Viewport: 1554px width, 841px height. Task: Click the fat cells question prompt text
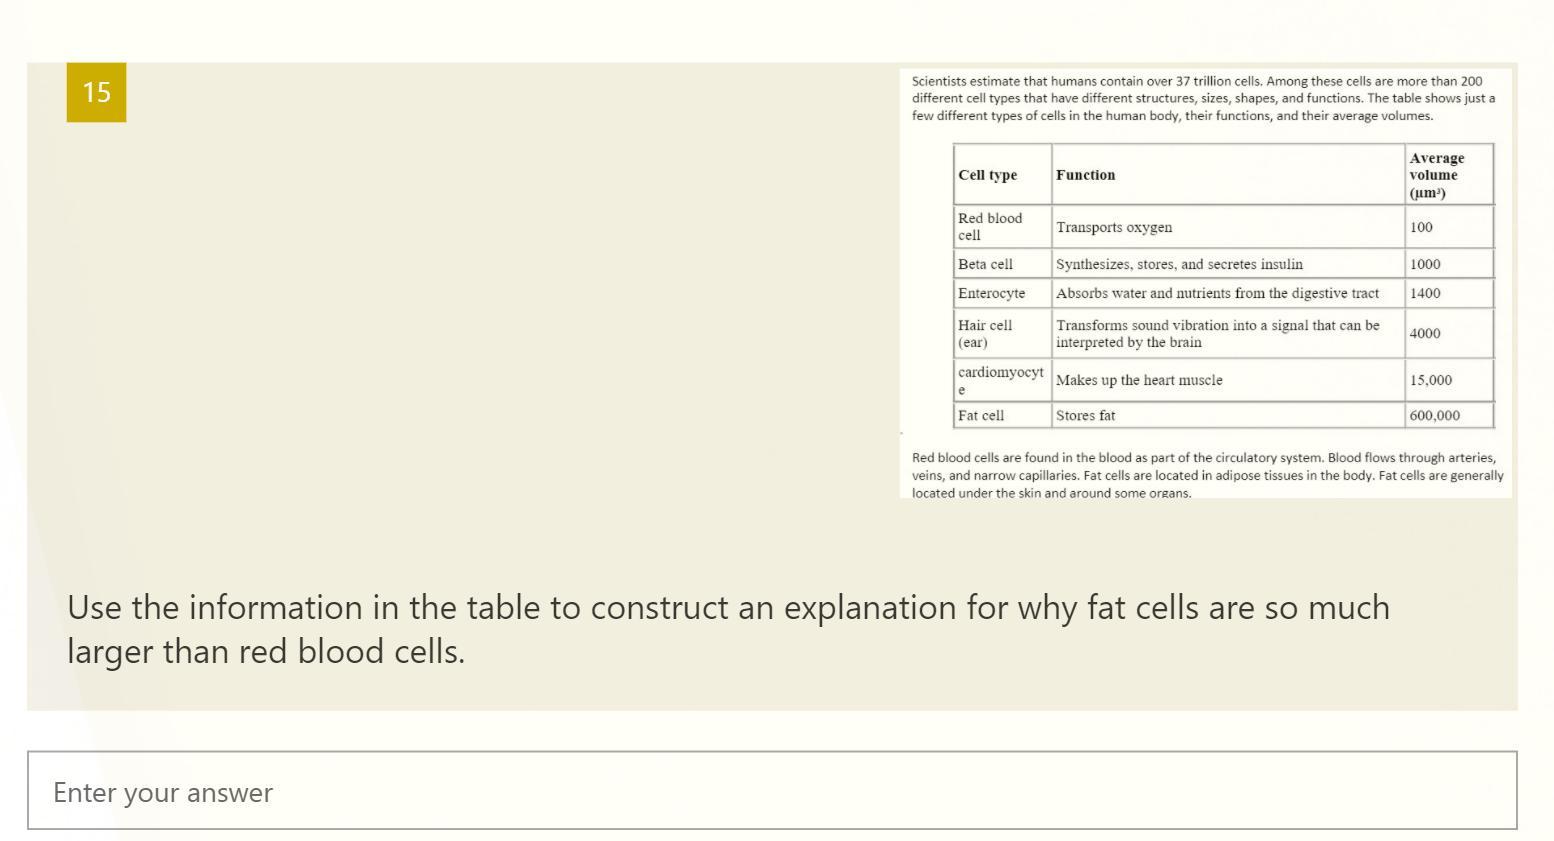728,629
